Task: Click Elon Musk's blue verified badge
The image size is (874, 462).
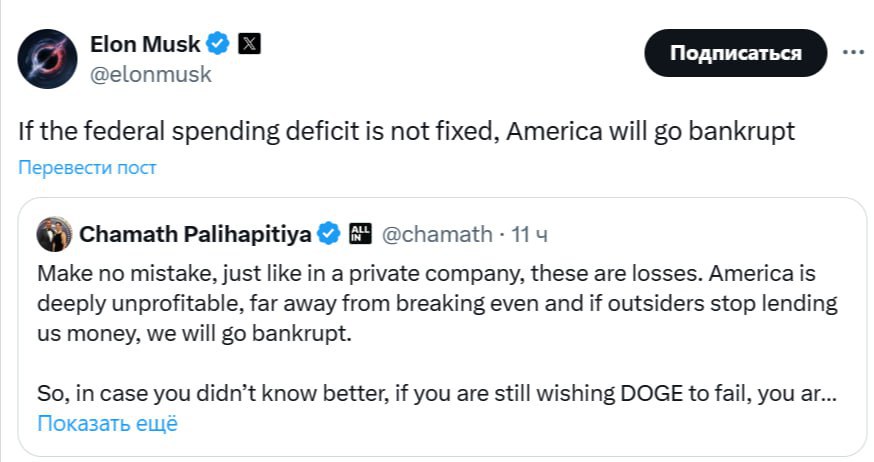Action: pos(219,44)
